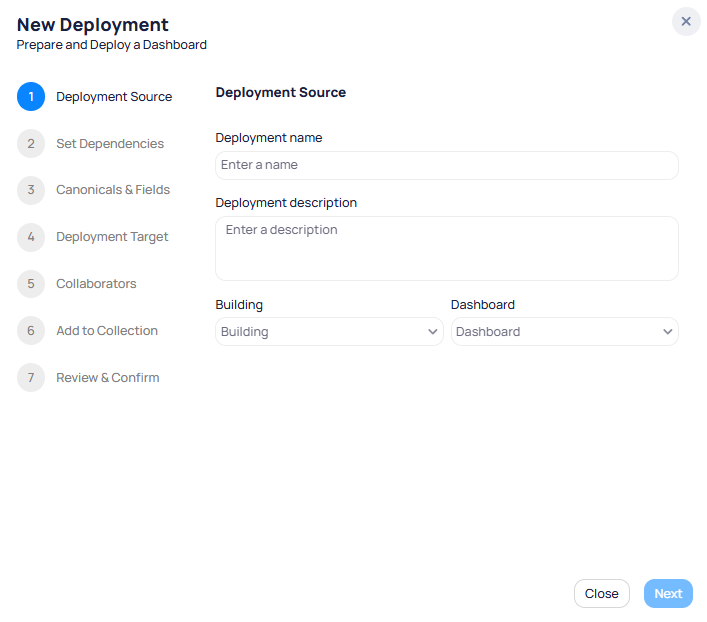Viewport: 707px width, 622px height.
Task: Select the step 7 circle badge
Action: tap(31, 378)
